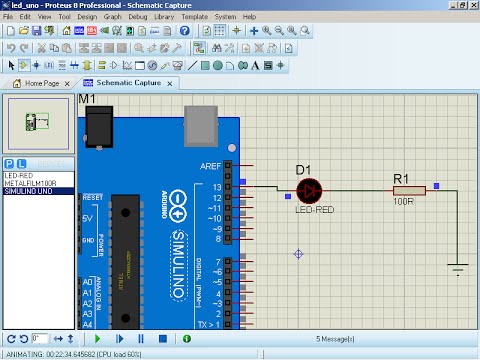The height and width of the screenshot is (360, 480).
Task: Pause the running simulation
Action: 141,339
